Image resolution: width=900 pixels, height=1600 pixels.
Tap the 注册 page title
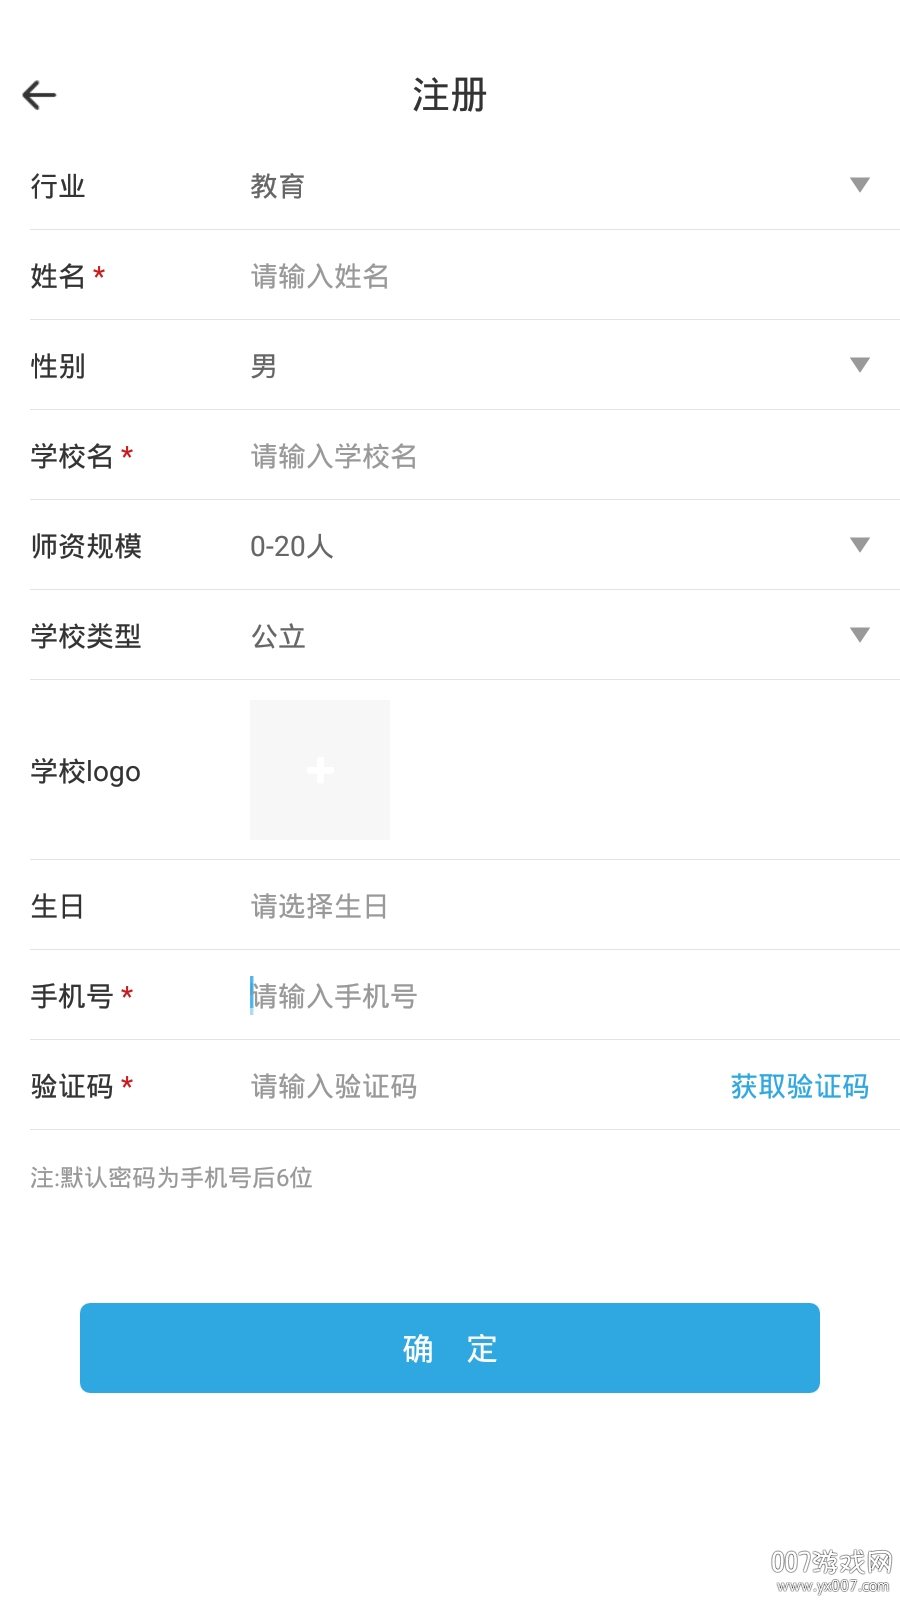(449, 96)
